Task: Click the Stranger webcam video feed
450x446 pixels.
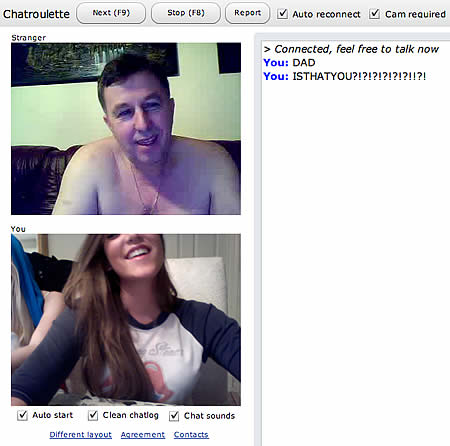Action: (126, 128)
